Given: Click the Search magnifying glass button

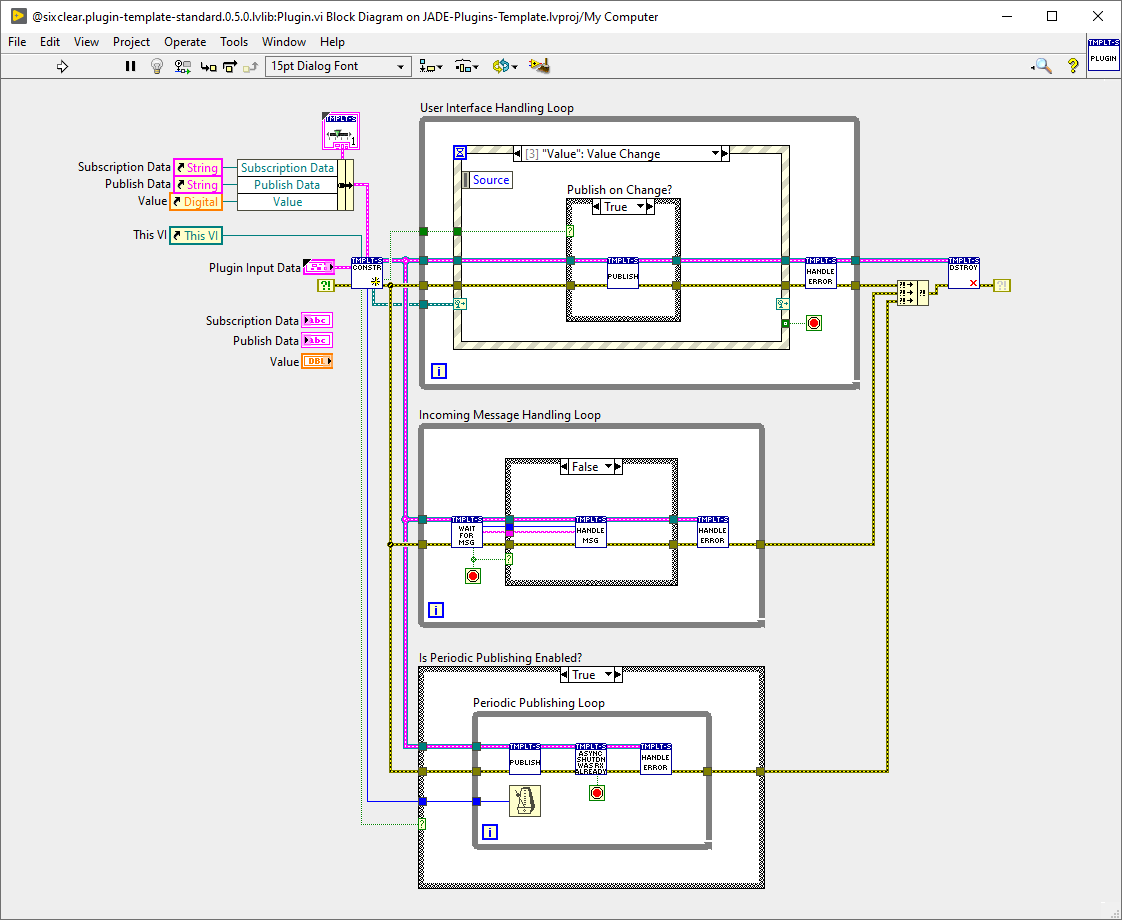Looking at the screenshot, I should point(1041,66).
